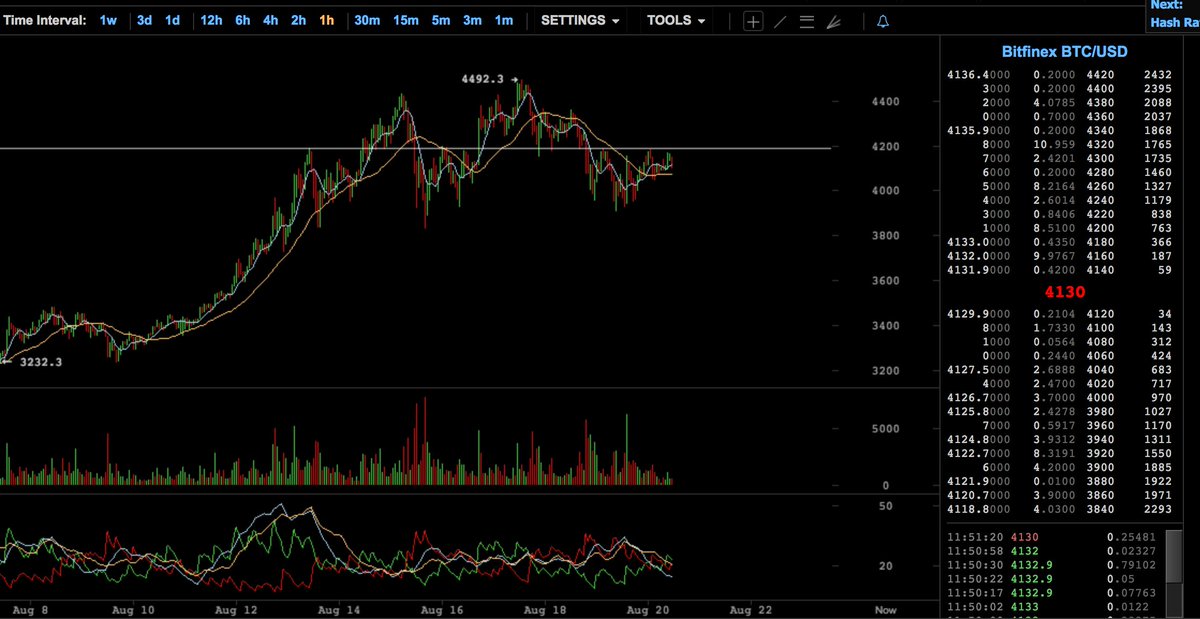Image resolution: width=1200 pixels, height=619 pixels.
Task: Click the Now label on time axis
Action: pos(885,609)
